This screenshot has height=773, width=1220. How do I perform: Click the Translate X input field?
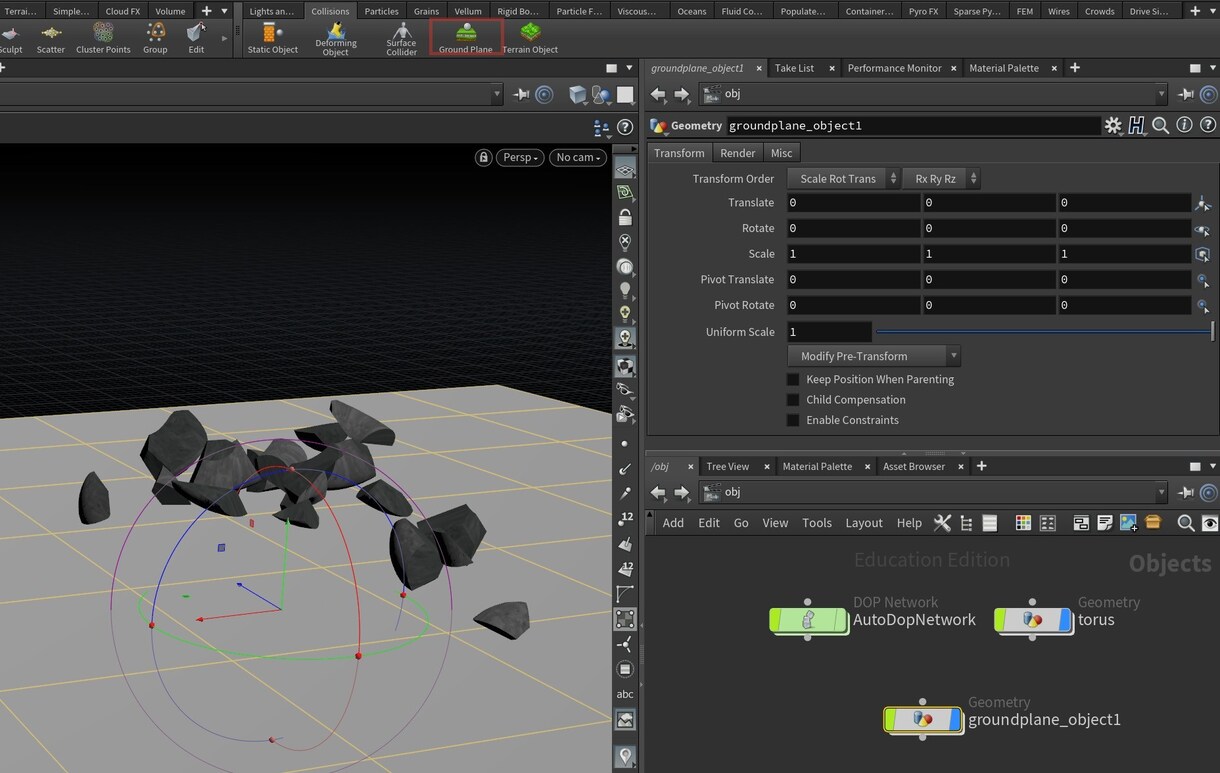tap(852, 203)
